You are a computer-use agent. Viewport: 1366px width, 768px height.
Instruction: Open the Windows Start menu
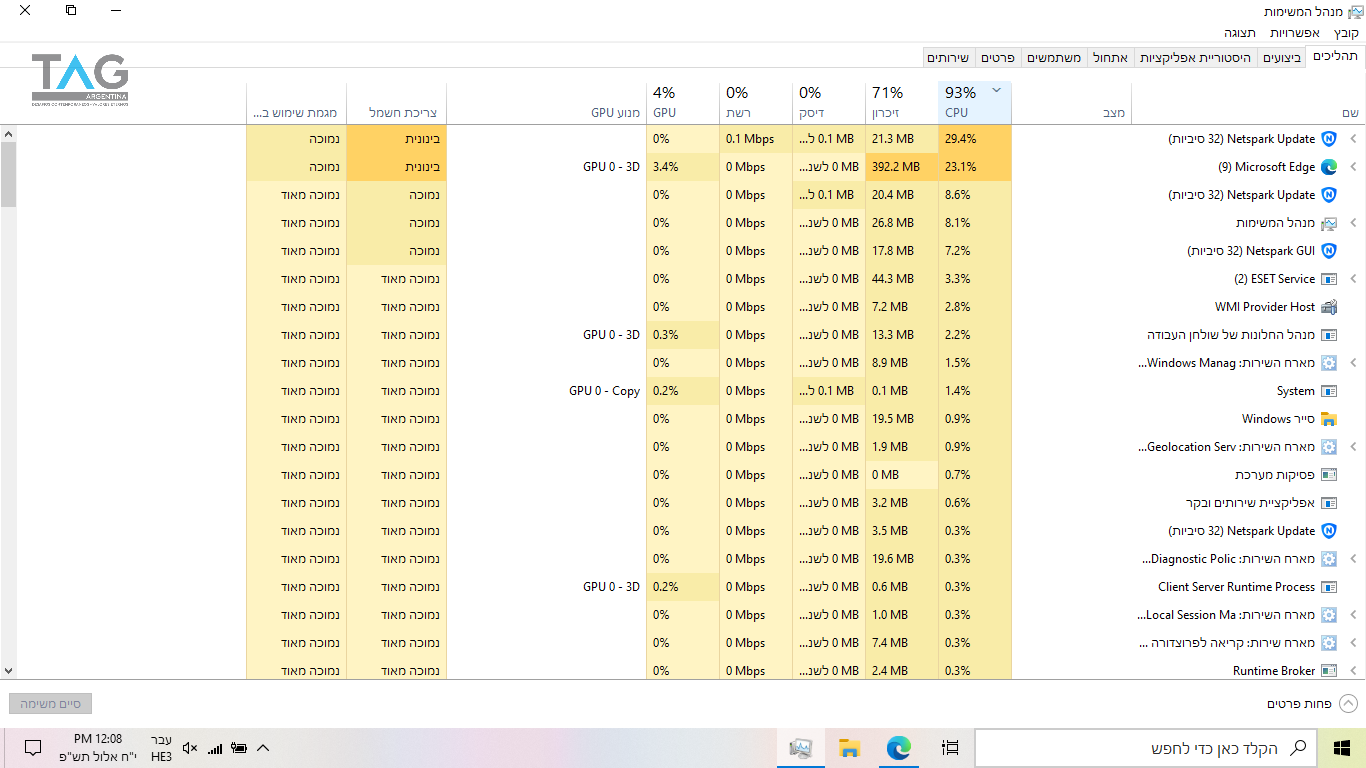click(1342, 747)
